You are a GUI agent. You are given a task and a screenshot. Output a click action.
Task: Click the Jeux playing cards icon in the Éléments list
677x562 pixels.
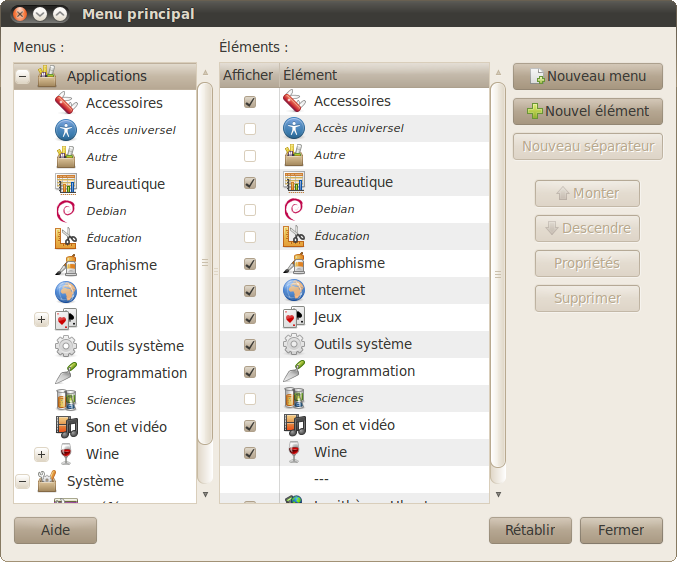[294, 317]
